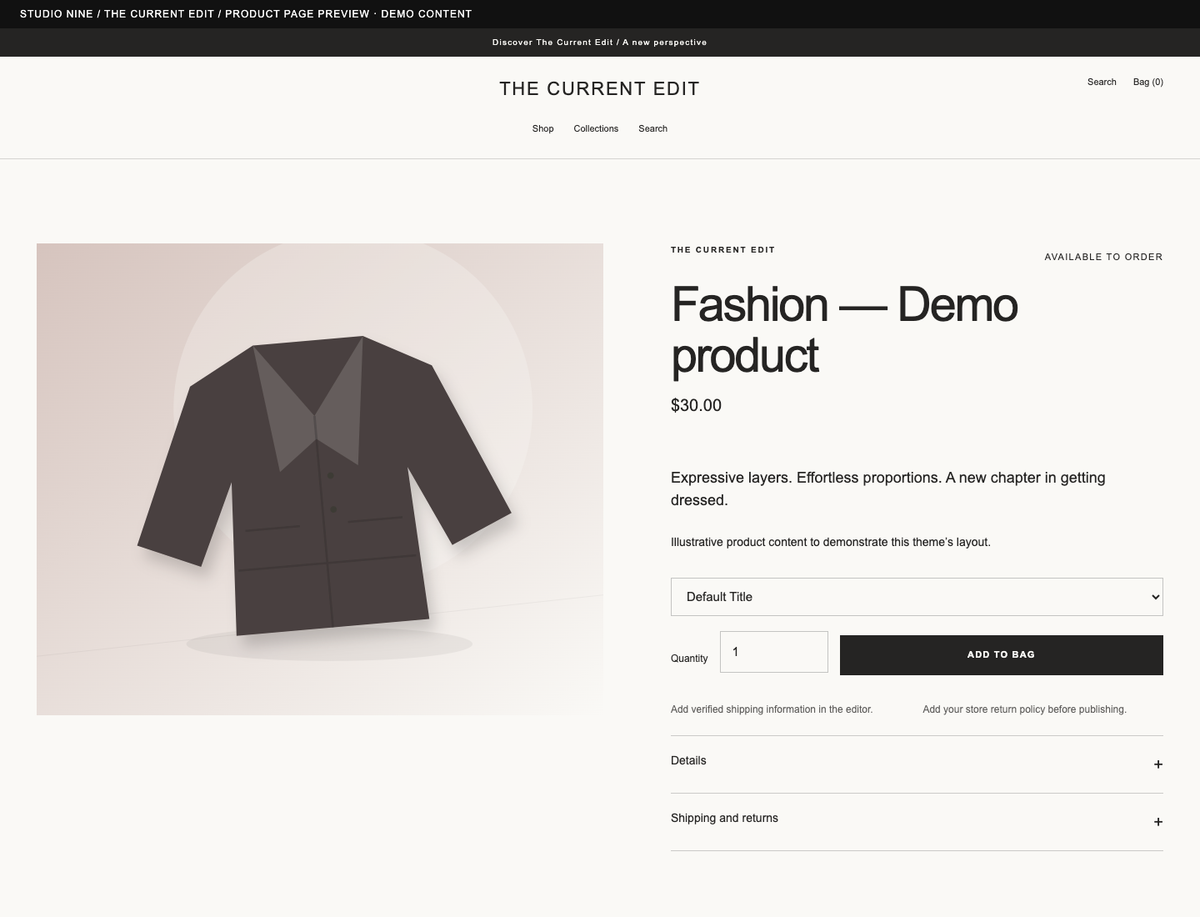
Task: Click the store return policy note
Action: tap(1025, 710)
